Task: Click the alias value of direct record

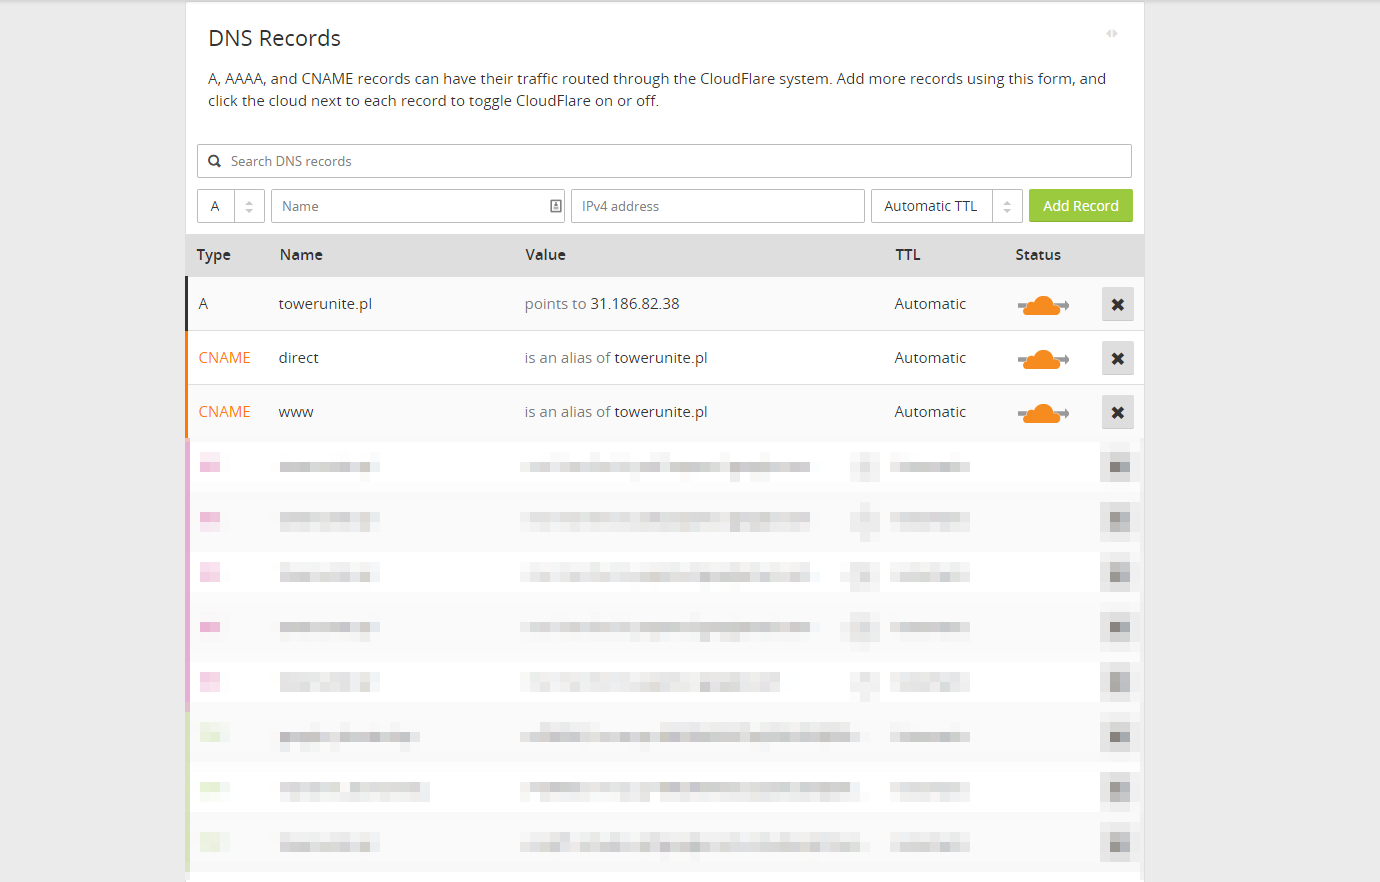Action: point(660,358)
